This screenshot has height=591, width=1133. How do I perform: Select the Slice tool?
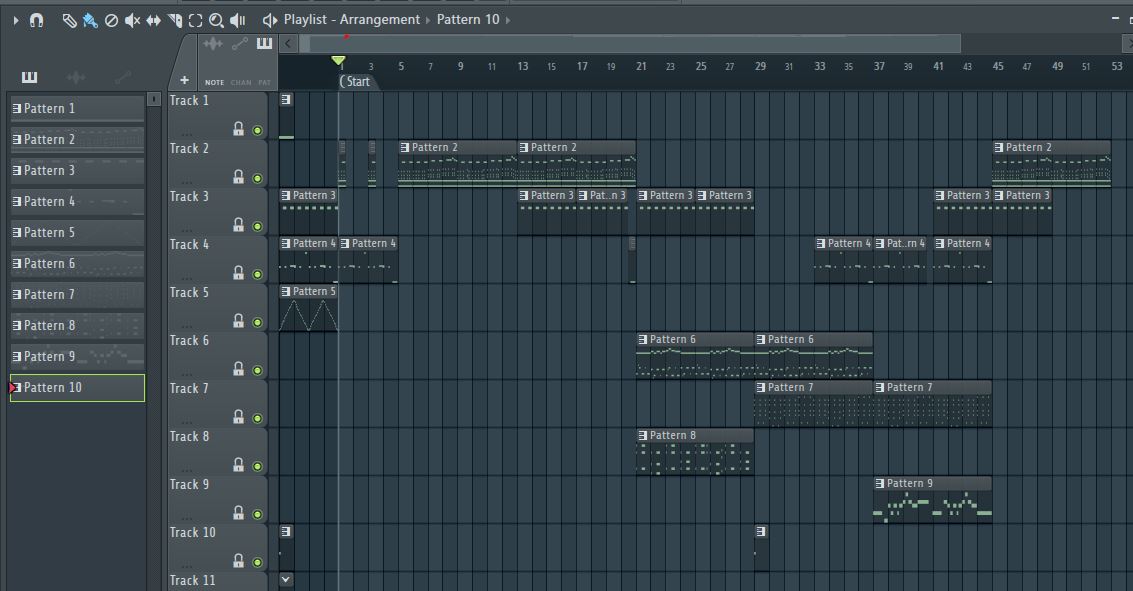pos(175,21)
